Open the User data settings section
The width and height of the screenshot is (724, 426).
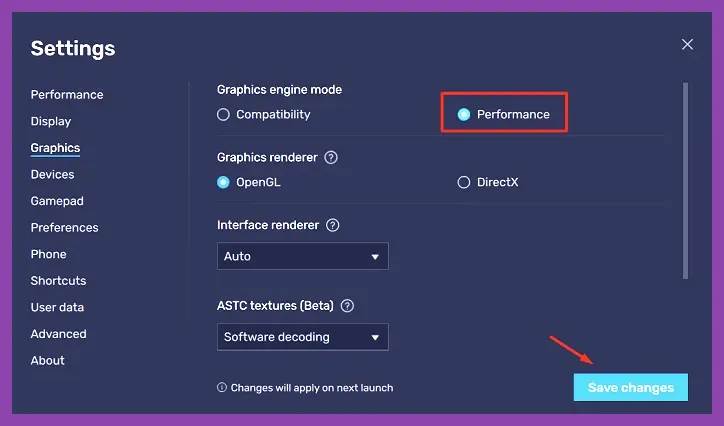pyautogui.click(x=57, y=307)
